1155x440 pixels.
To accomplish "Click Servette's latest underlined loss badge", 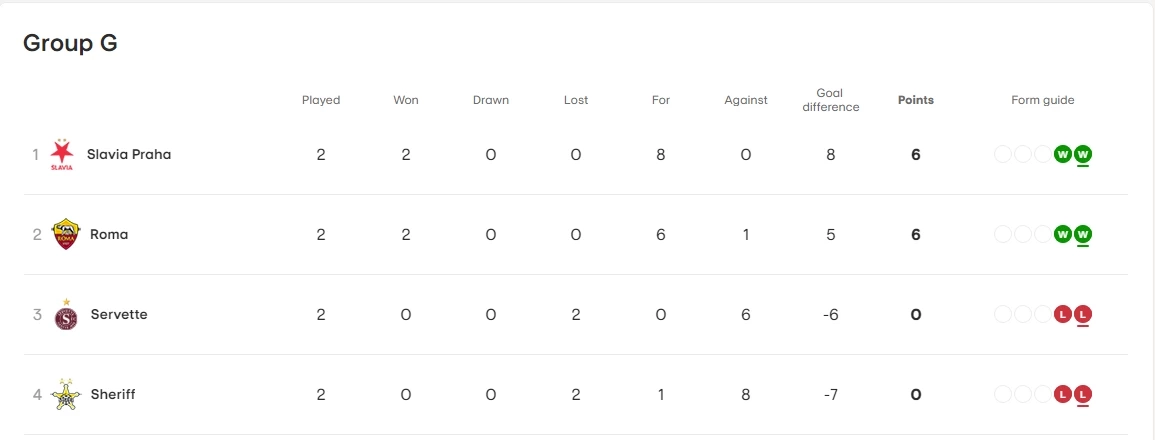I will click(x=1083, y=314).
